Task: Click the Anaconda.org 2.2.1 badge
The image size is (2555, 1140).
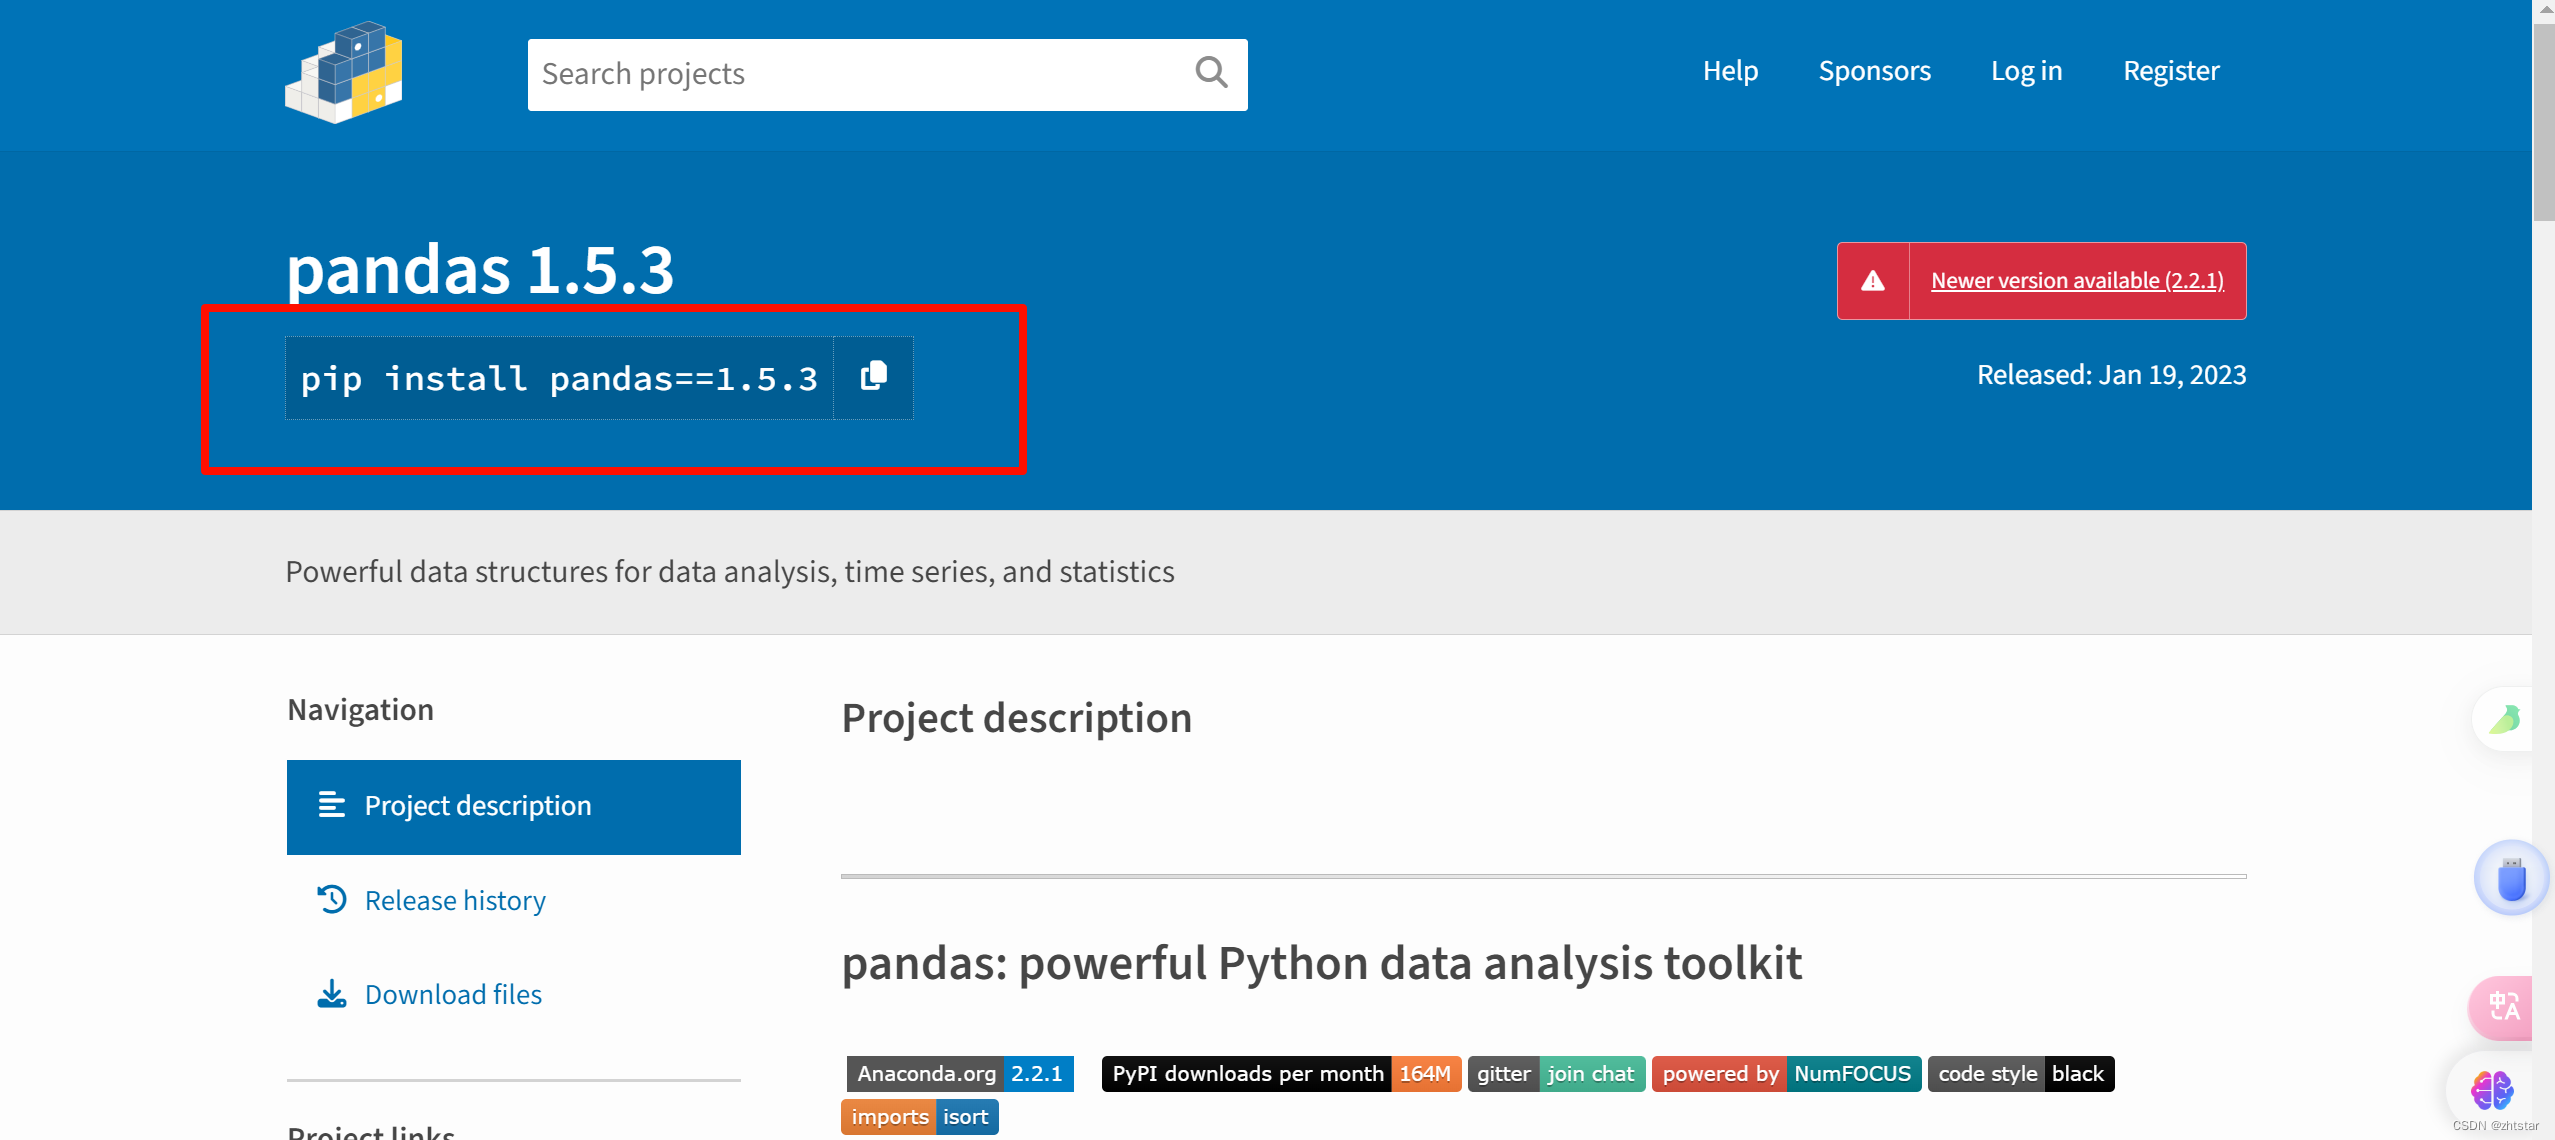Action: point(959,1073)
